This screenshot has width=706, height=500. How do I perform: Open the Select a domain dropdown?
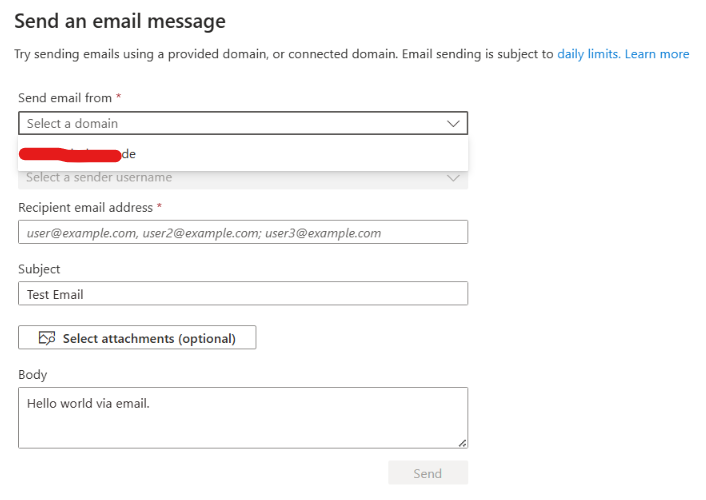click(243, 123)
